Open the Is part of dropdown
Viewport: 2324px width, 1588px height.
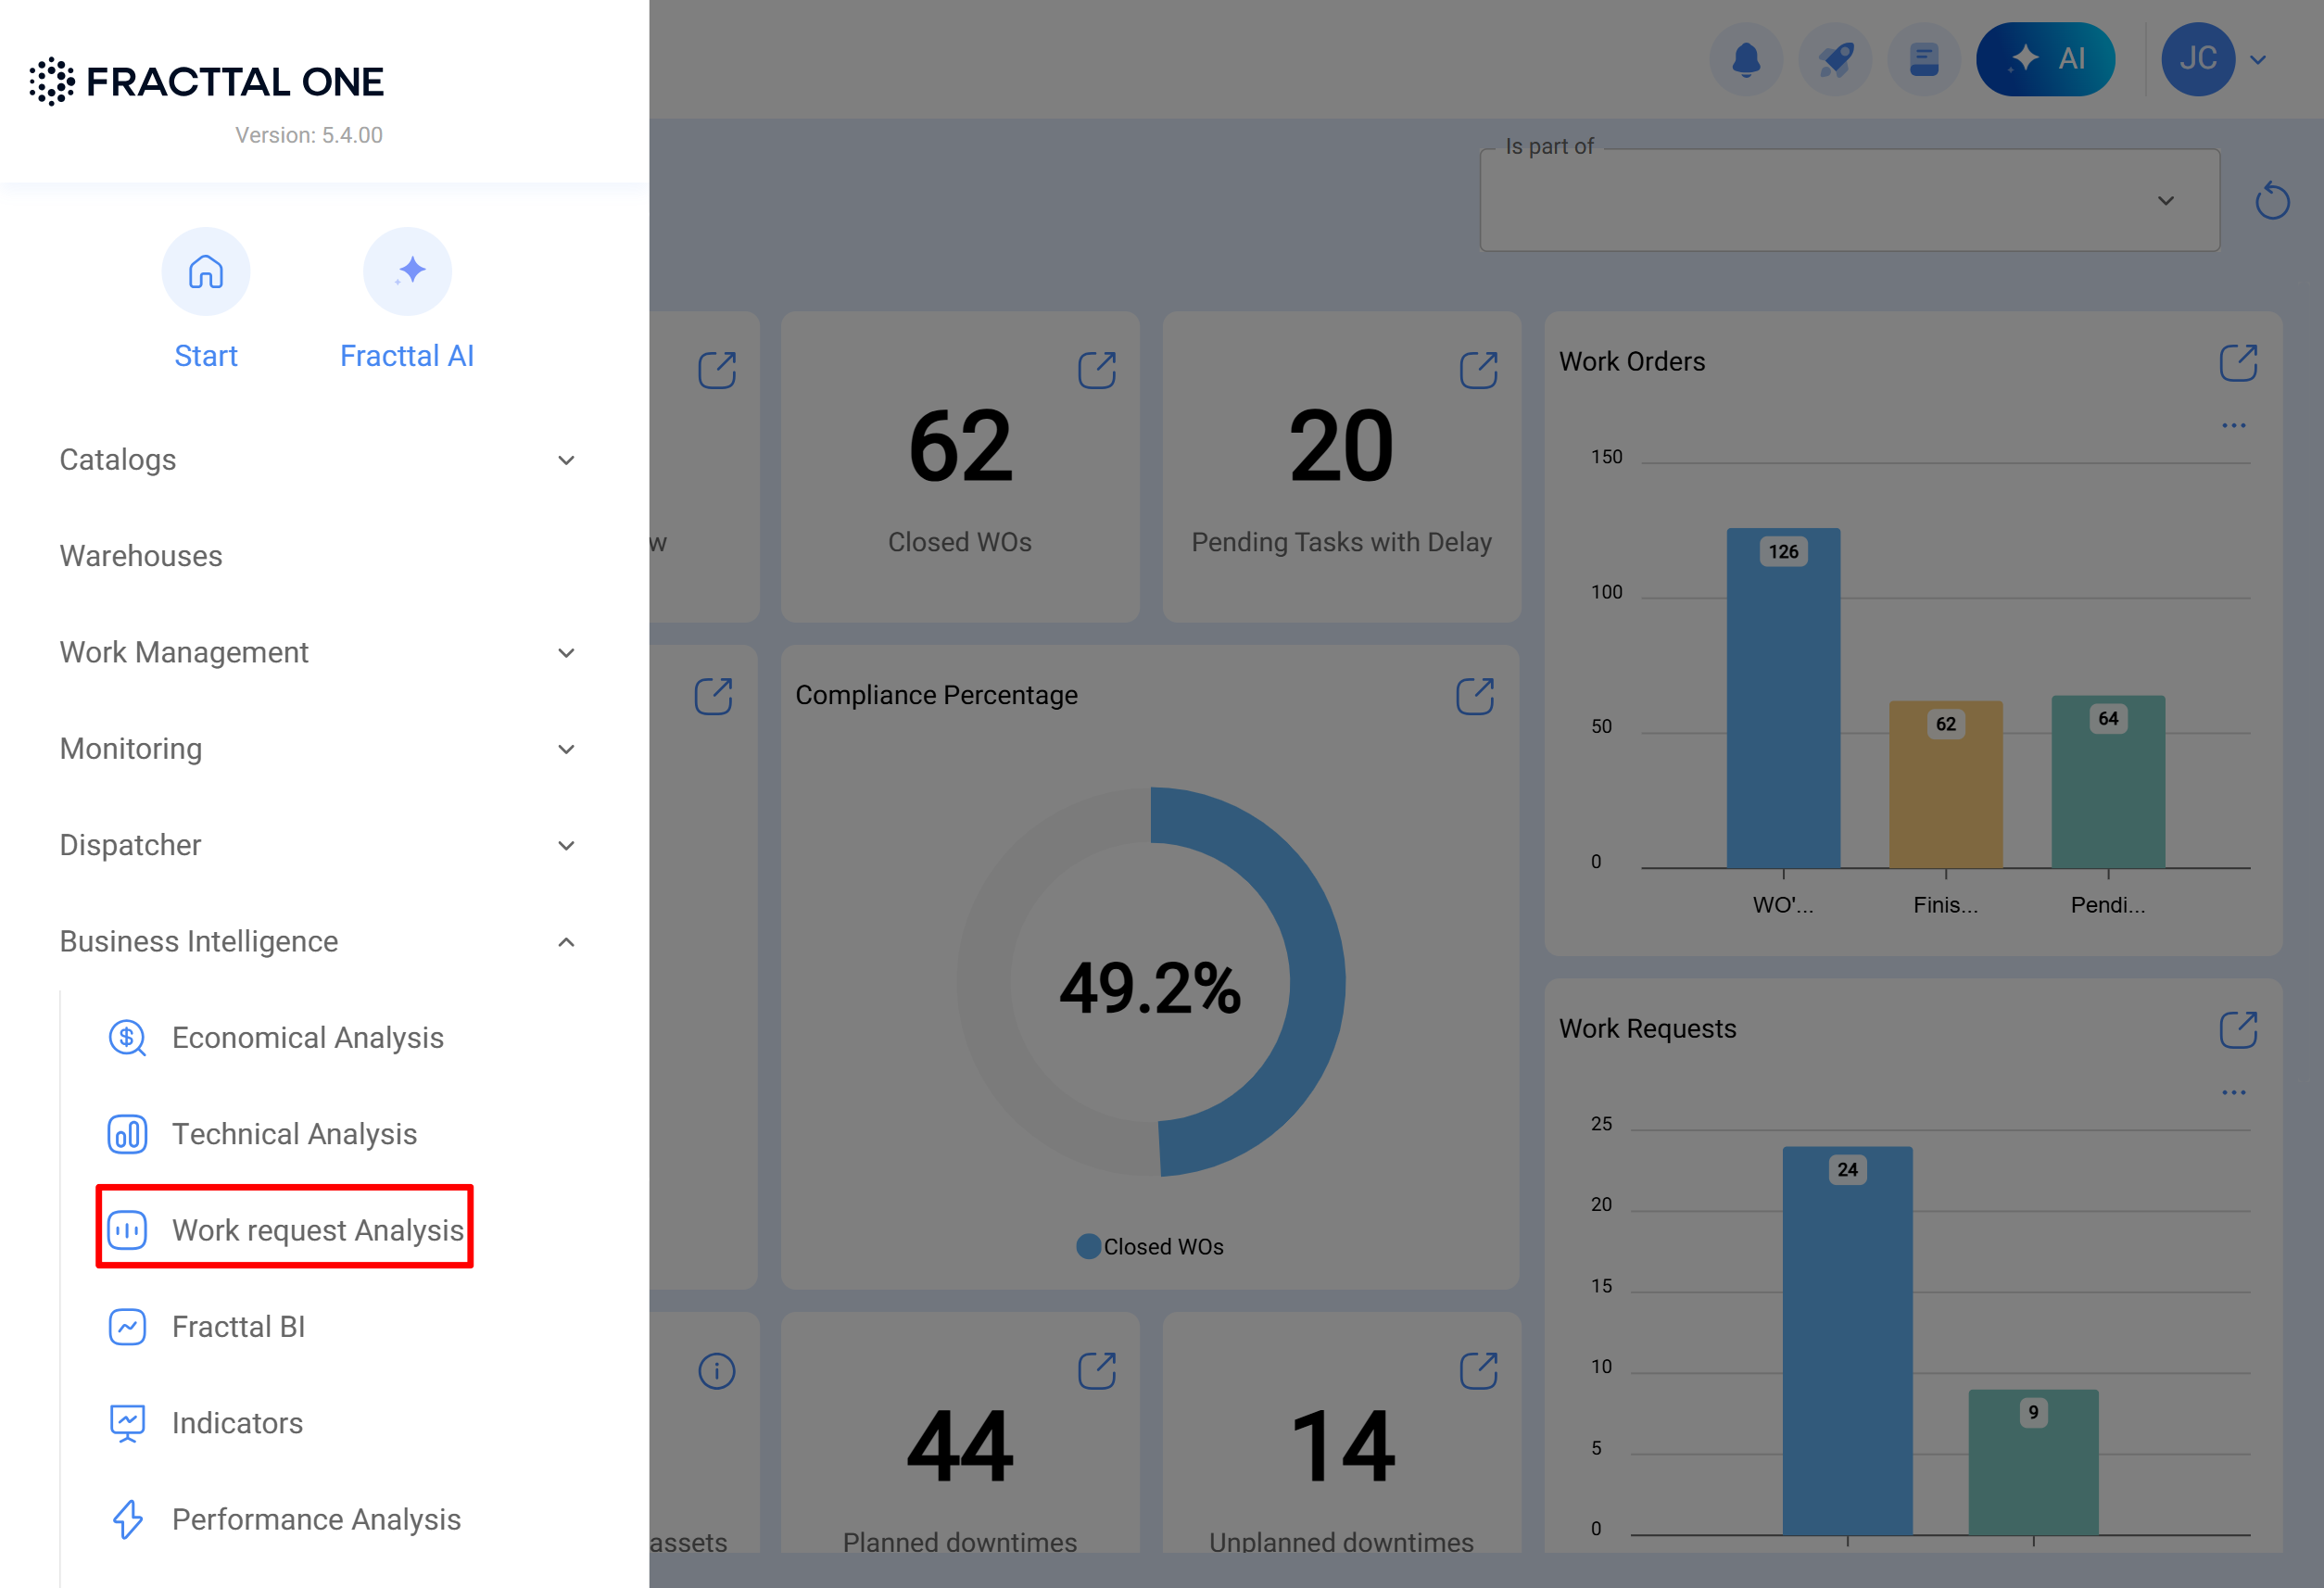[x=1848, y=201]
